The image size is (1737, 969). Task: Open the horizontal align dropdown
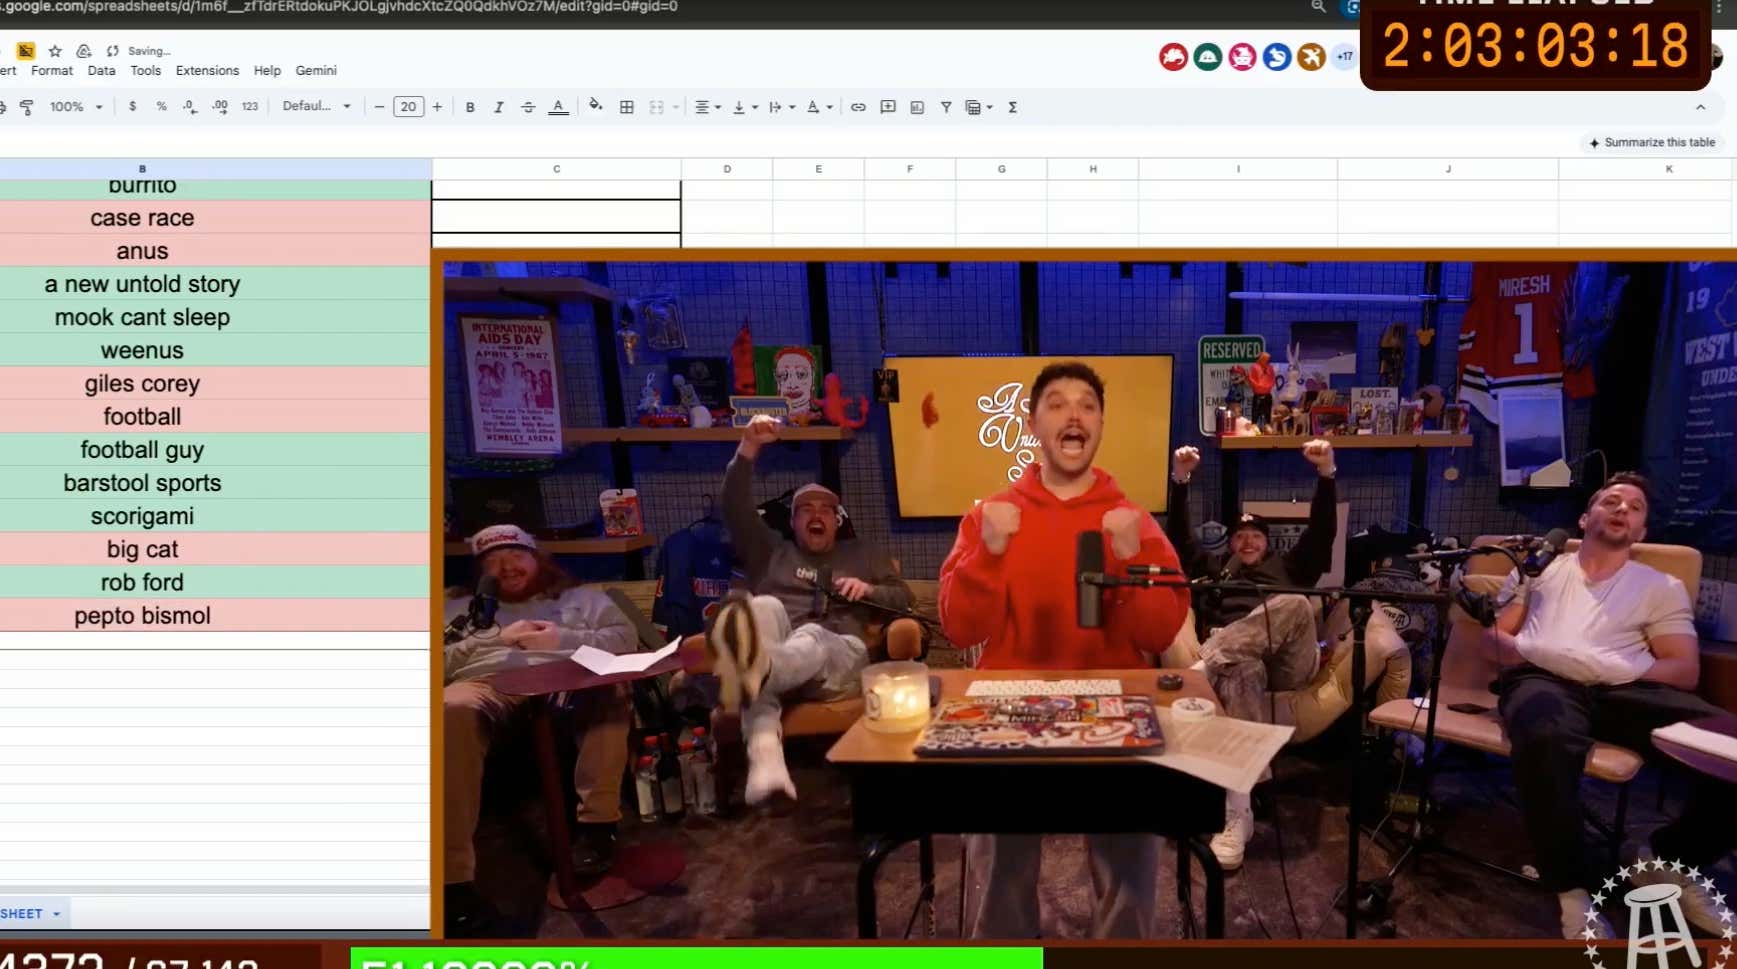tap(707, 107)
